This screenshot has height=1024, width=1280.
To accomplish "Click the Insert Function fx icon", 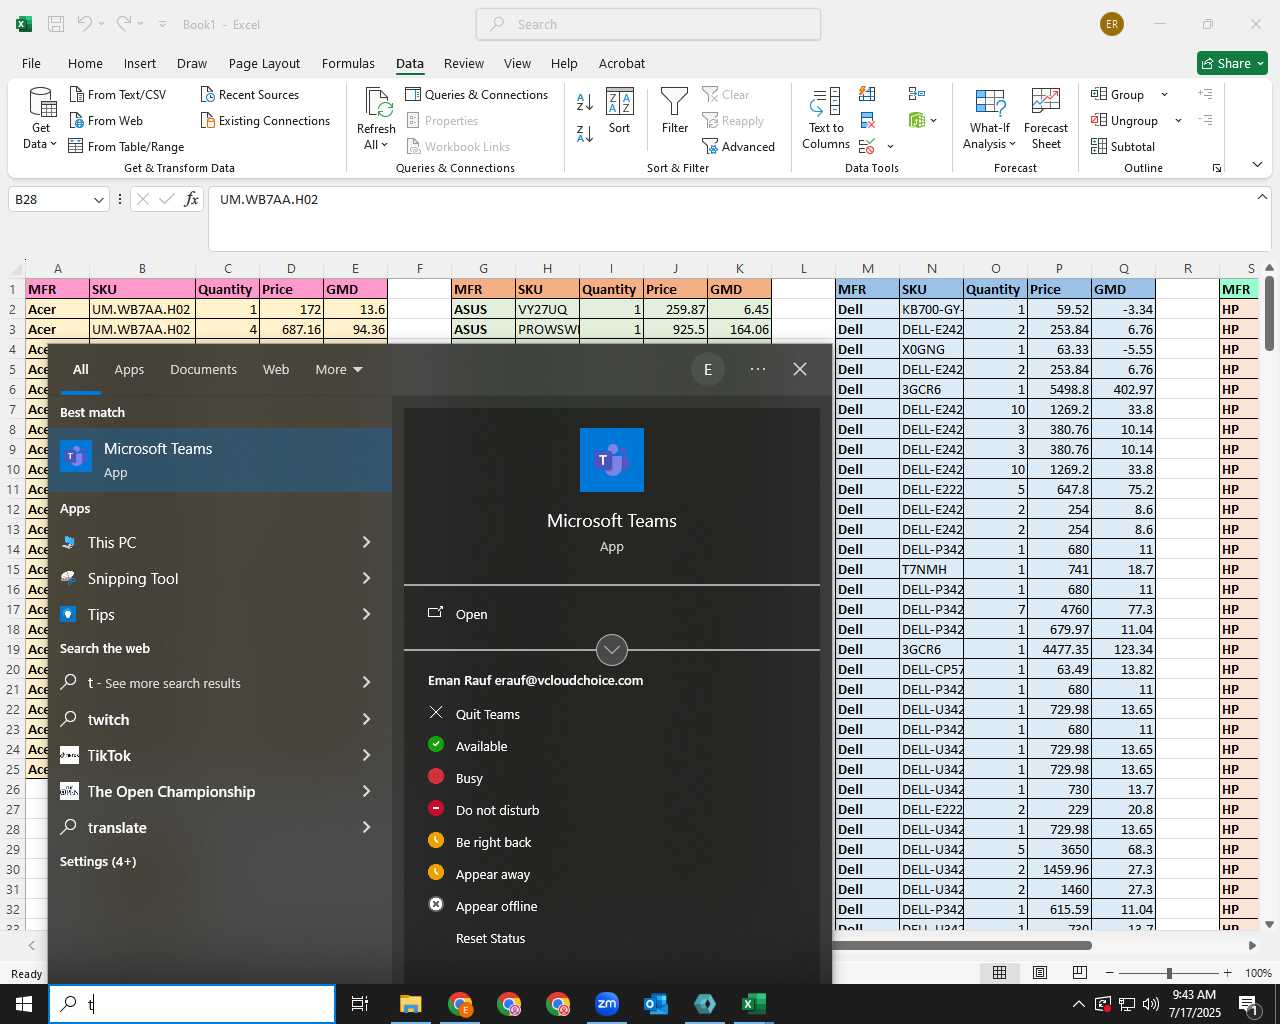I will coord(192,199).
